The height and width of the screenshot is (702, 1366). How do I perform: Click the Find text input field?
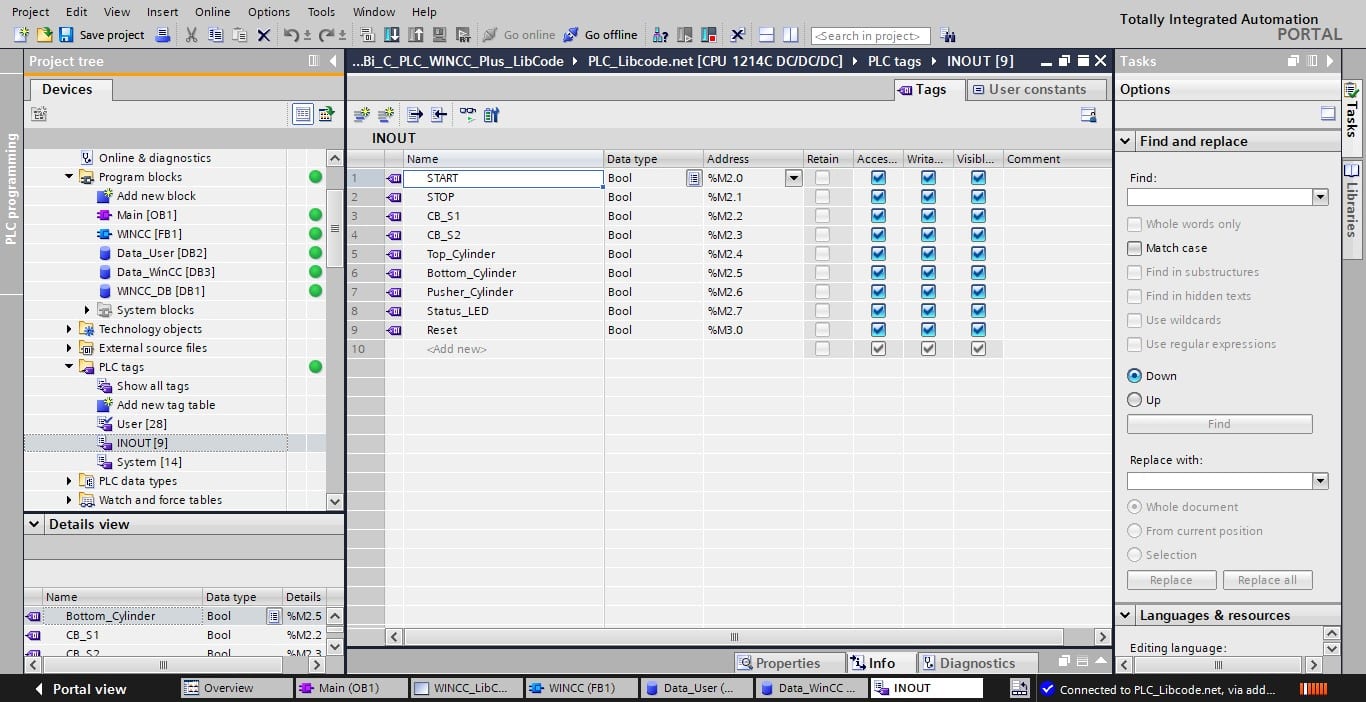point(1220,197)
